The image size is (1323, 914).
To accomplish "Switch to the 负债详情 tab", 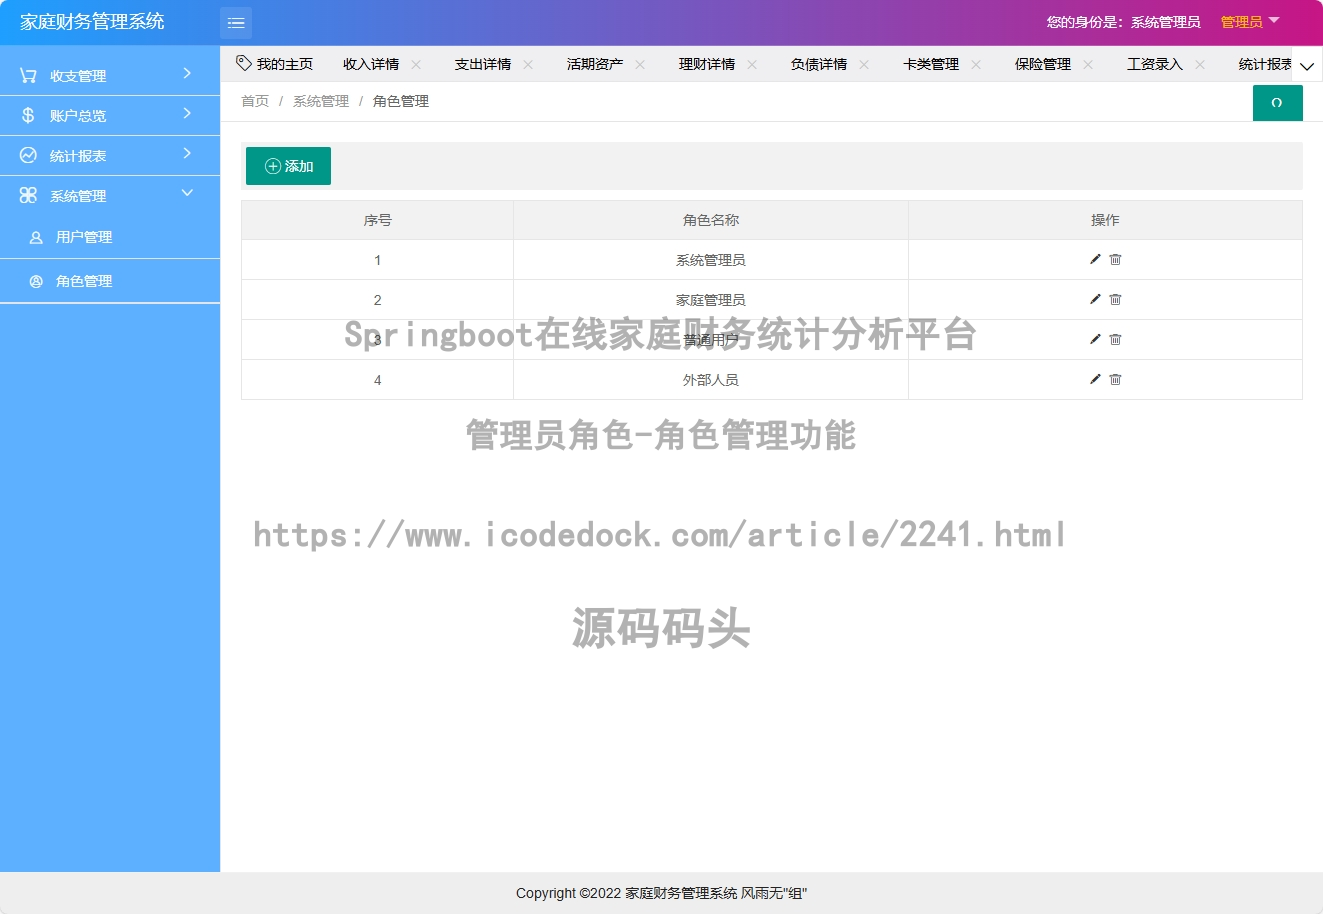I will pos(819,64).
